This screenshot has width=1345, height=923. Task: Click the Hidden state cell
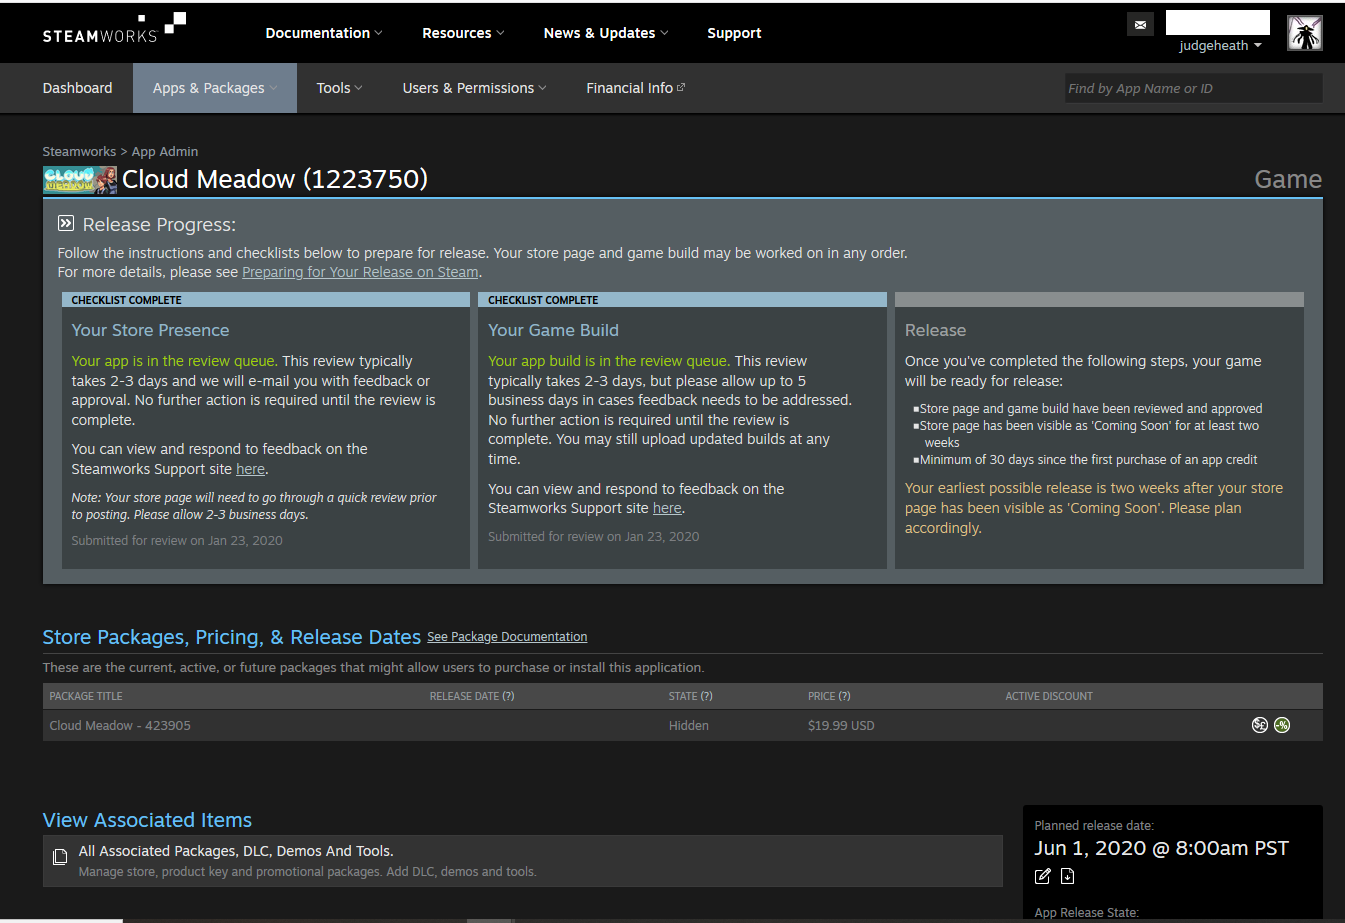click(x=689, y=726)
